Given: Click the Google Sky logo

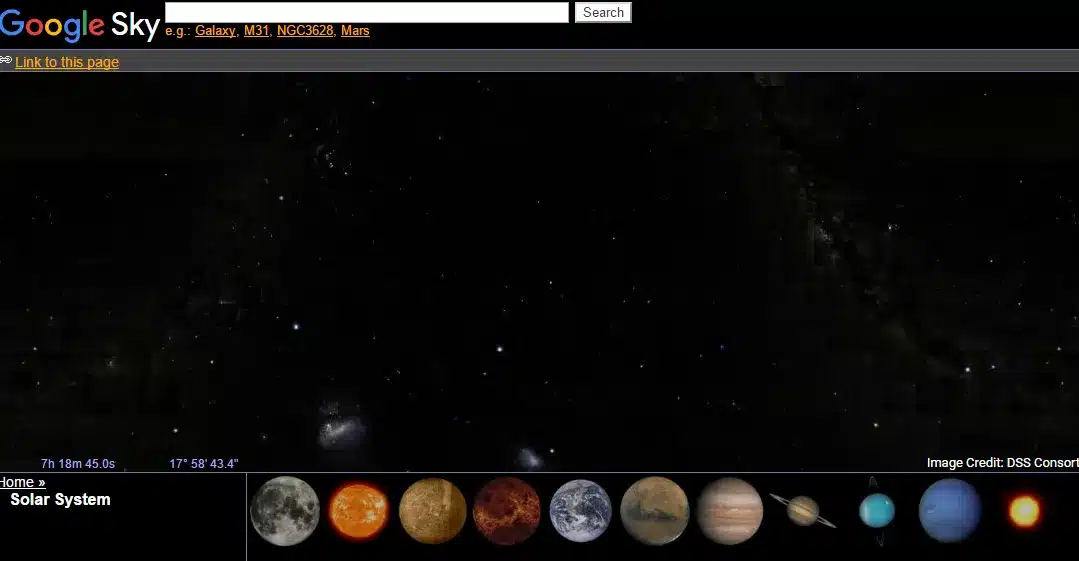Looking at the screenshot, I should pyautogui.click(x=80, y=24).
